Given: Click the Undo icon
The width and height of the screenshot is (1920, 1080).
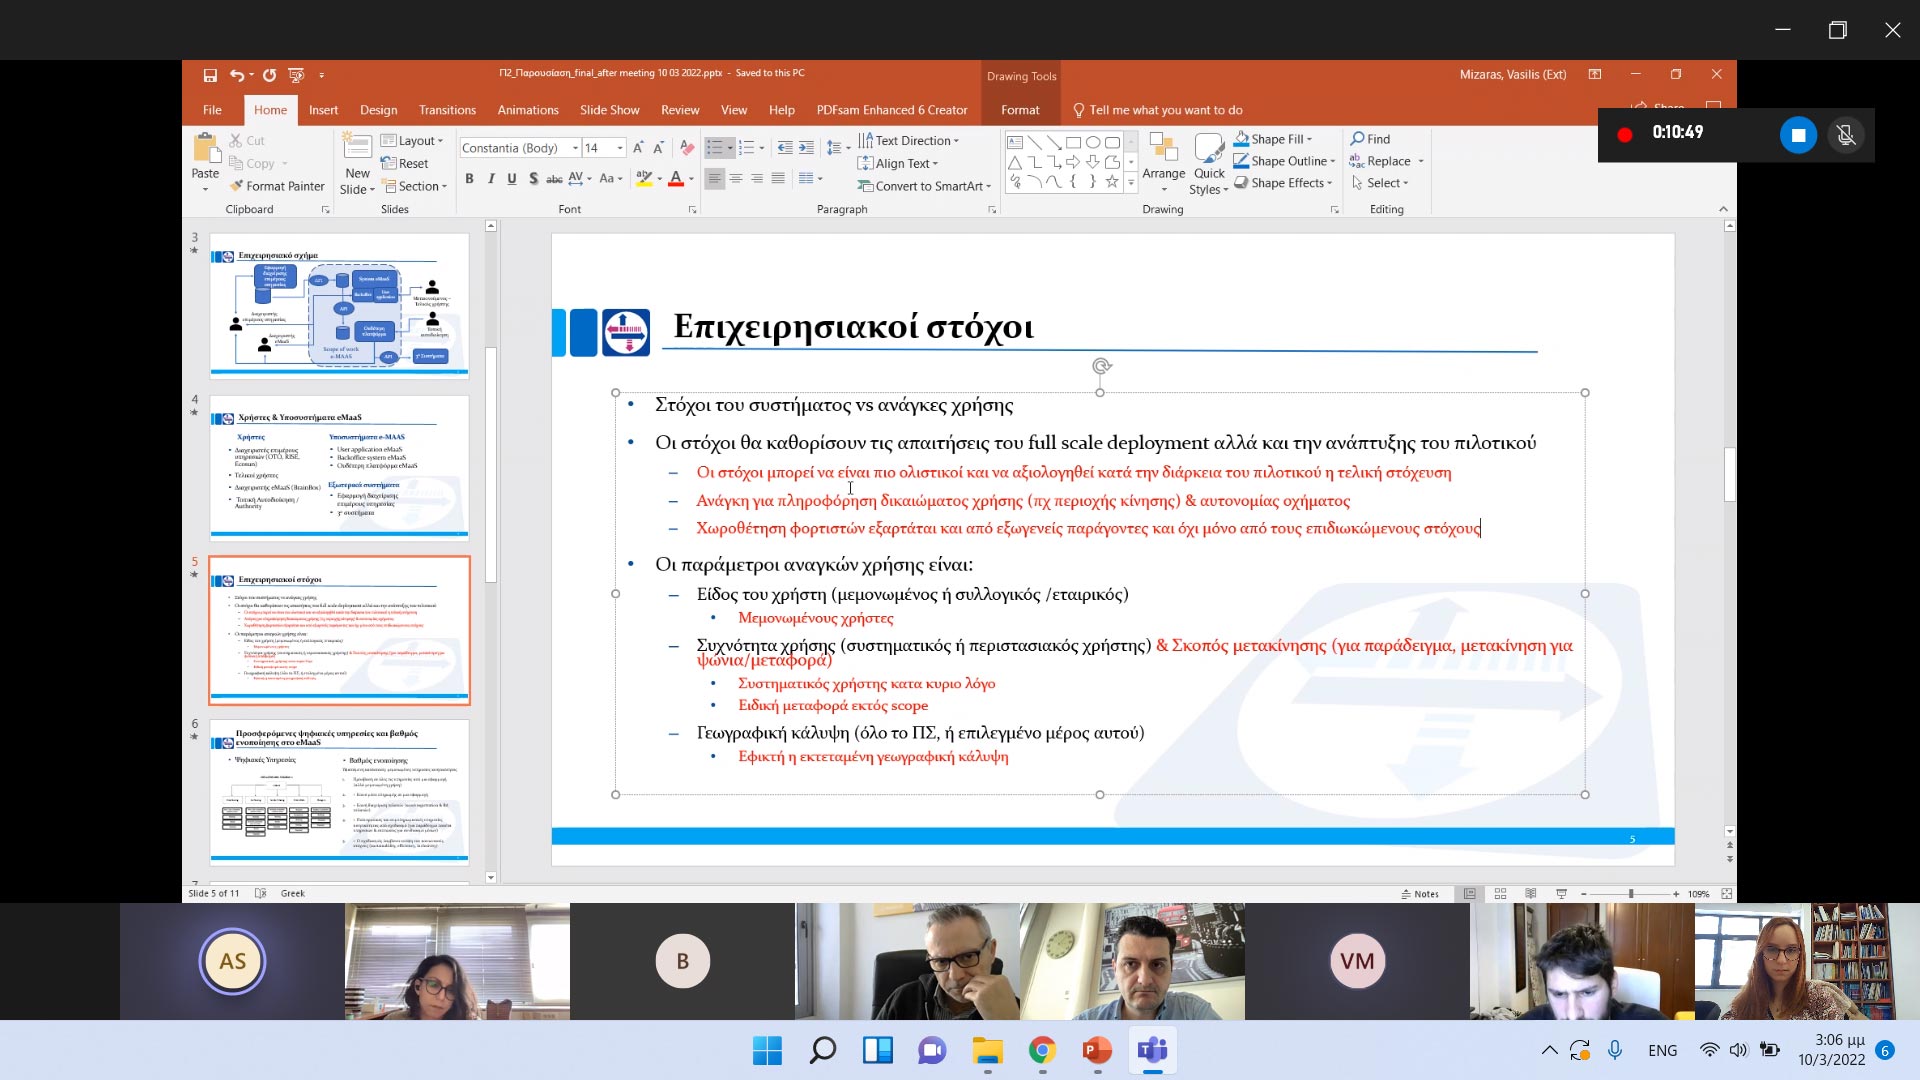Looking at the screenshot, I should pyautogui.click(x=237, y=75).
